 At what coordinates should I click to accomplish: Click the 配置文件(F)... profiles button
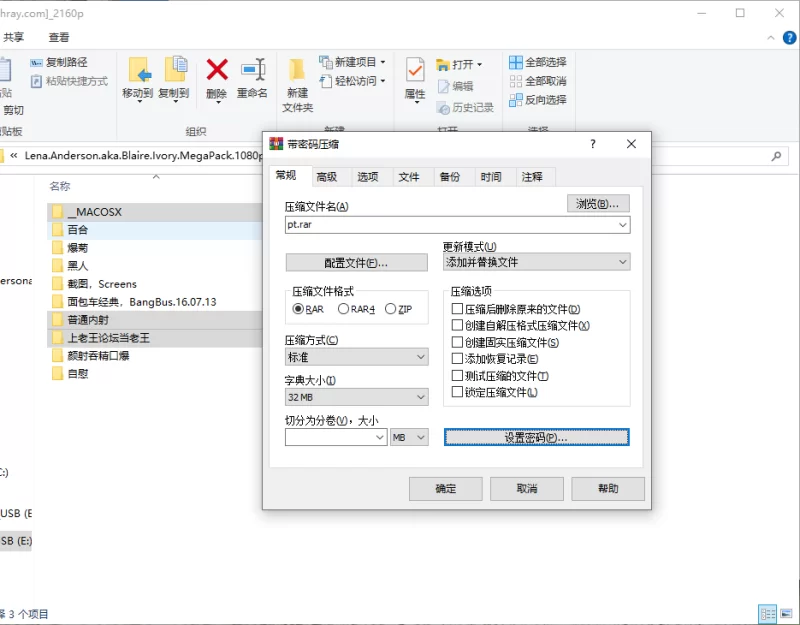(356, 263)
